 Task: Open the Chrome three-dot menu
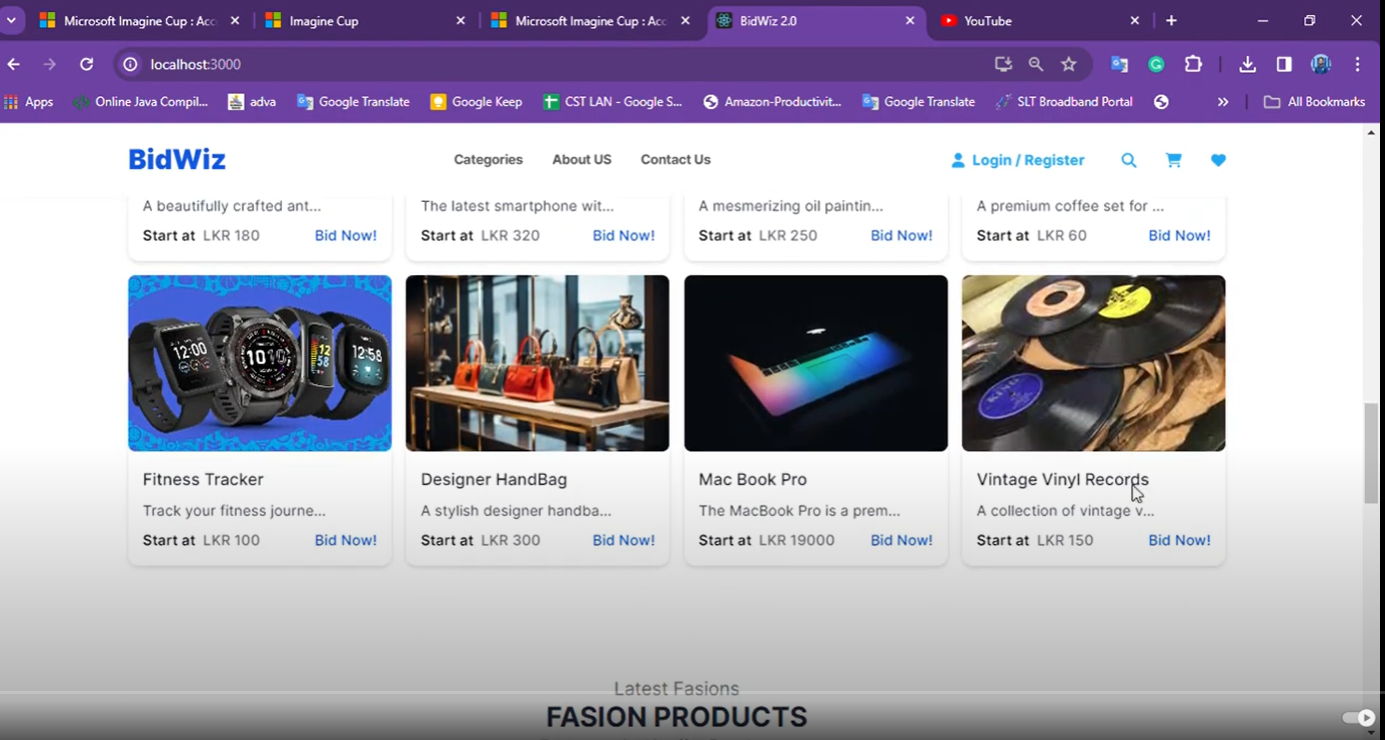[x=1357, y=64]
